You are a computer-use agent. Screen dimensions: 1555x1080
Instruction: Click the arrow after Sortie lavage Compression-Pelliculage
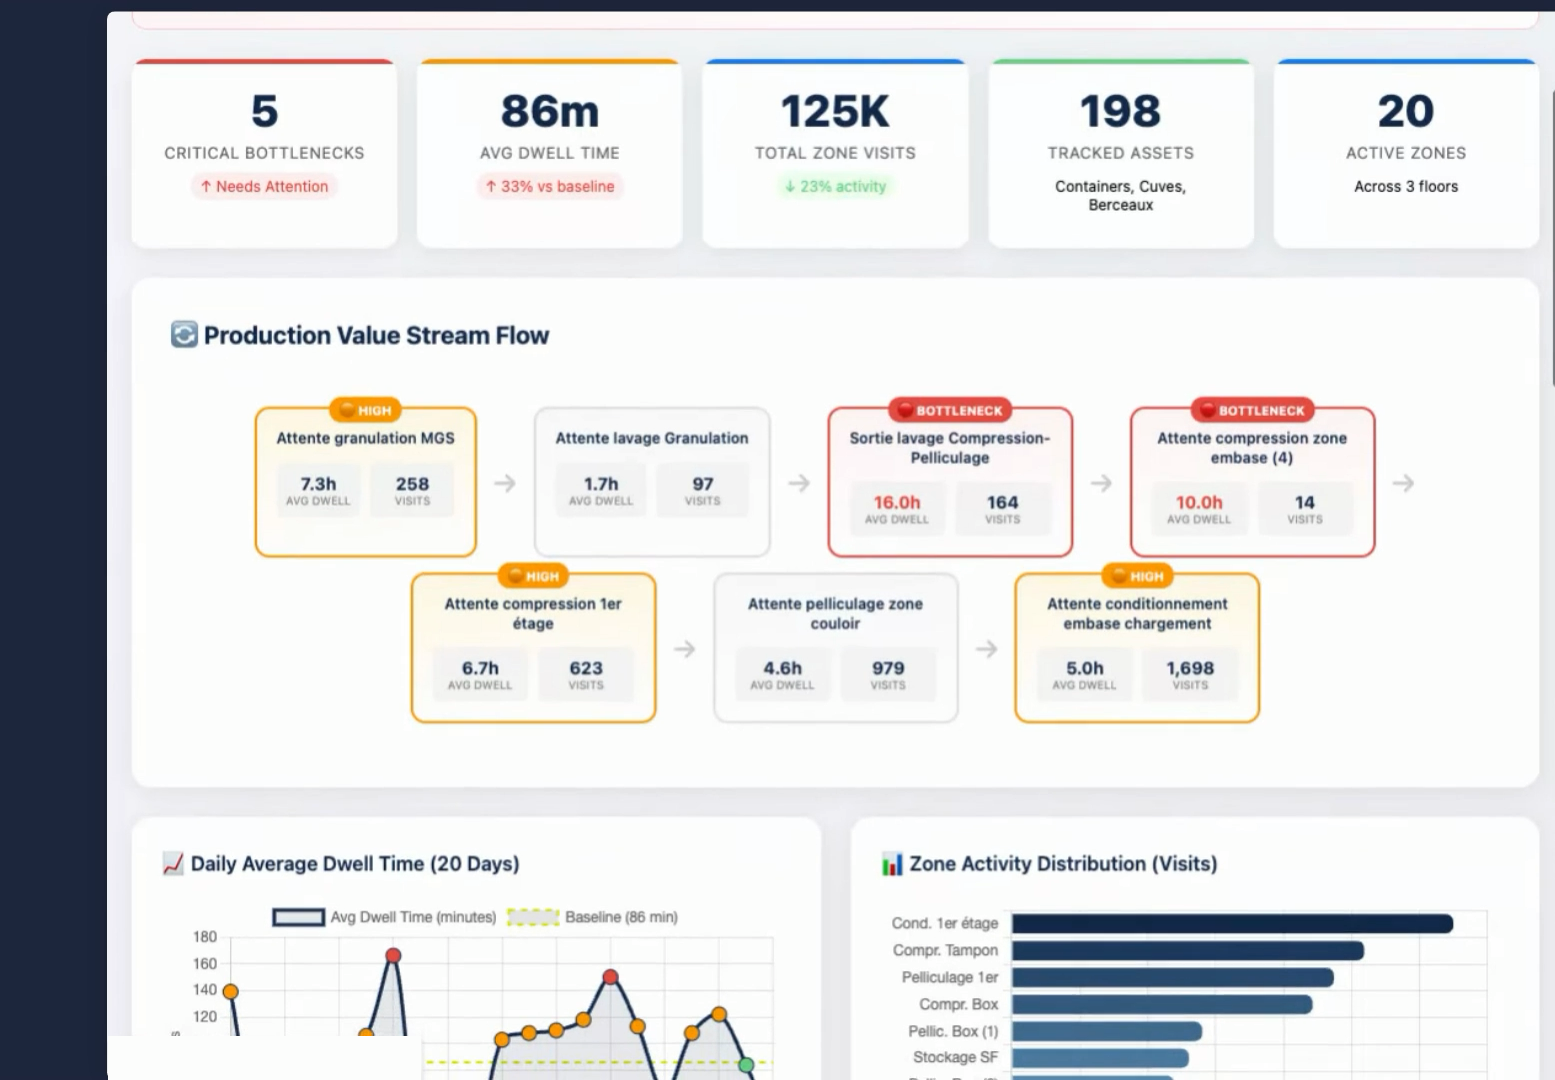[1101, 483]
